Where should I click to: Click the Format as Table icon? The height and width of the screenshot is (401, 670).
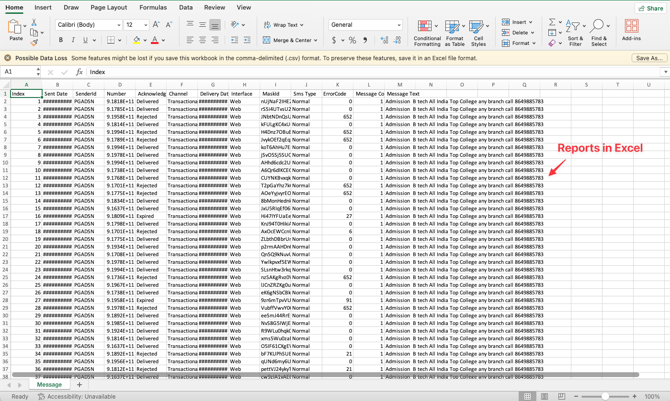click(x=454, y=32)
